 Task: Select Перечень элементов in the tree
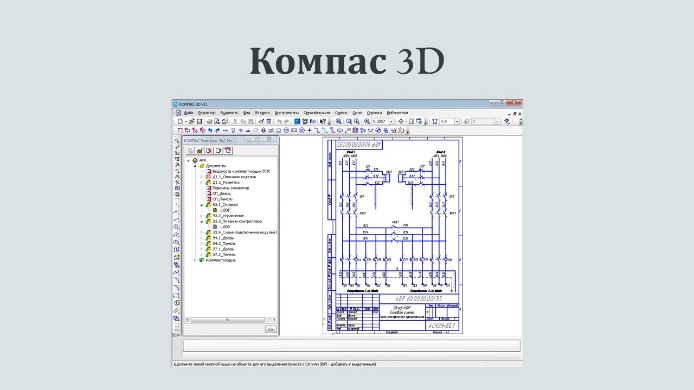(x=231, y=188)
